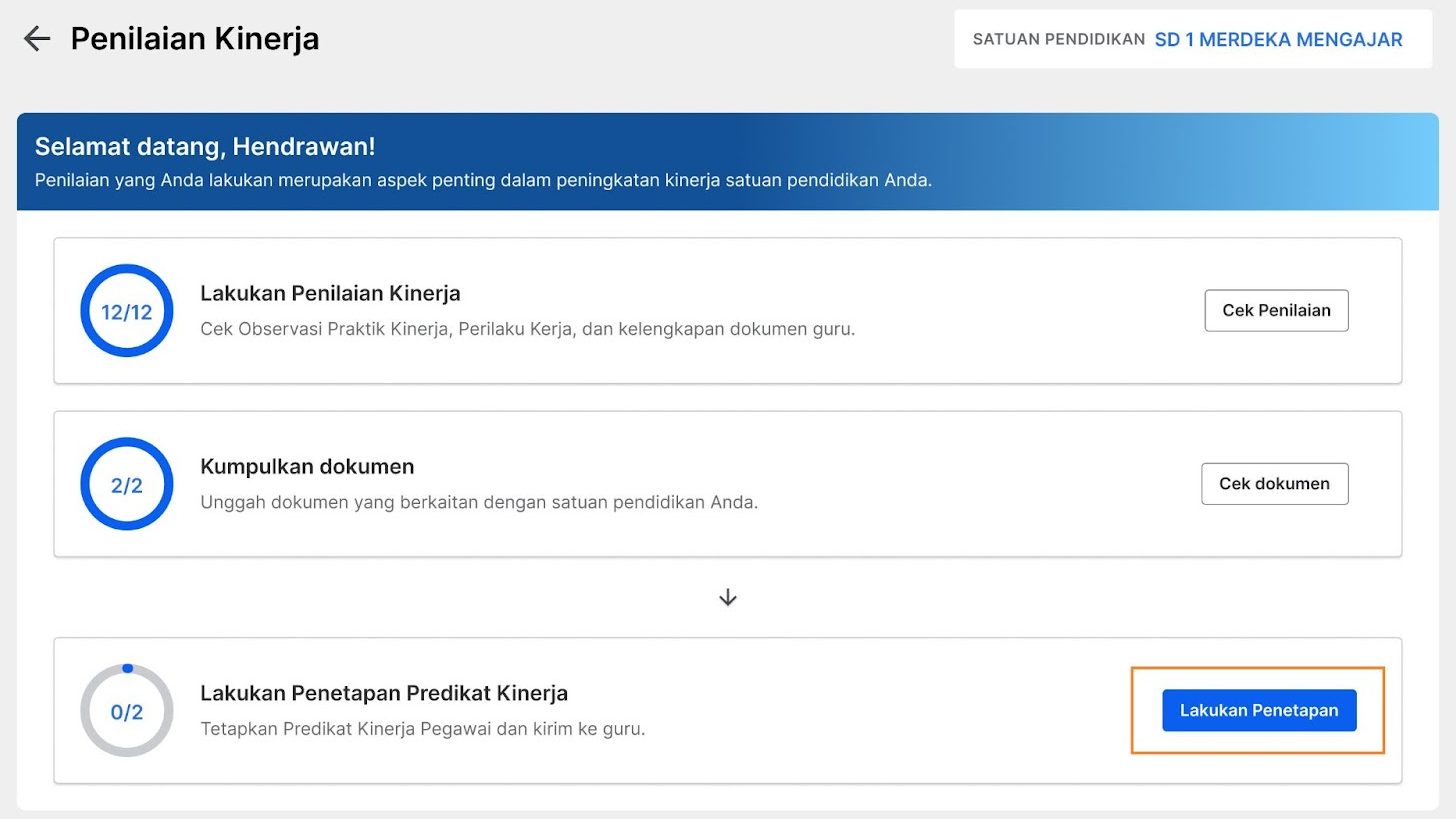Click the Selamat datang, Hendrawan! greeting
The height and width of the screenshot is (819, 1456).
click(205, 146)
